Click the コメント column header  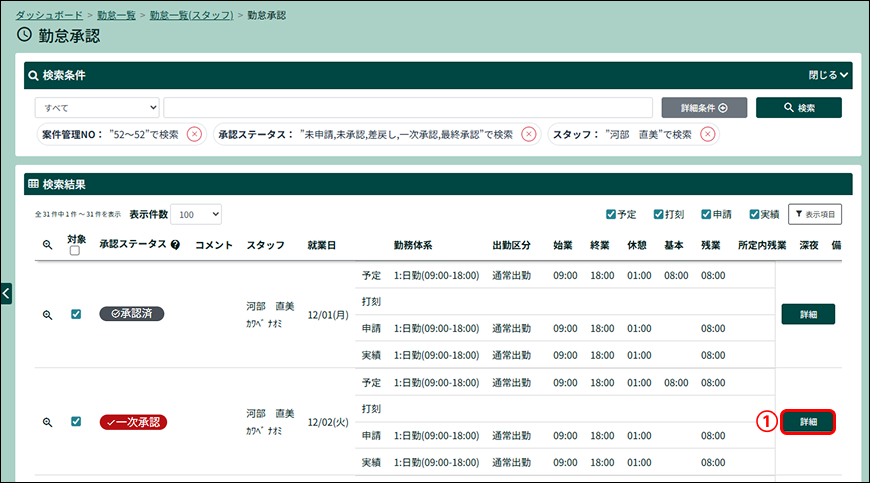pyautogui.click(x=214, y=245)
